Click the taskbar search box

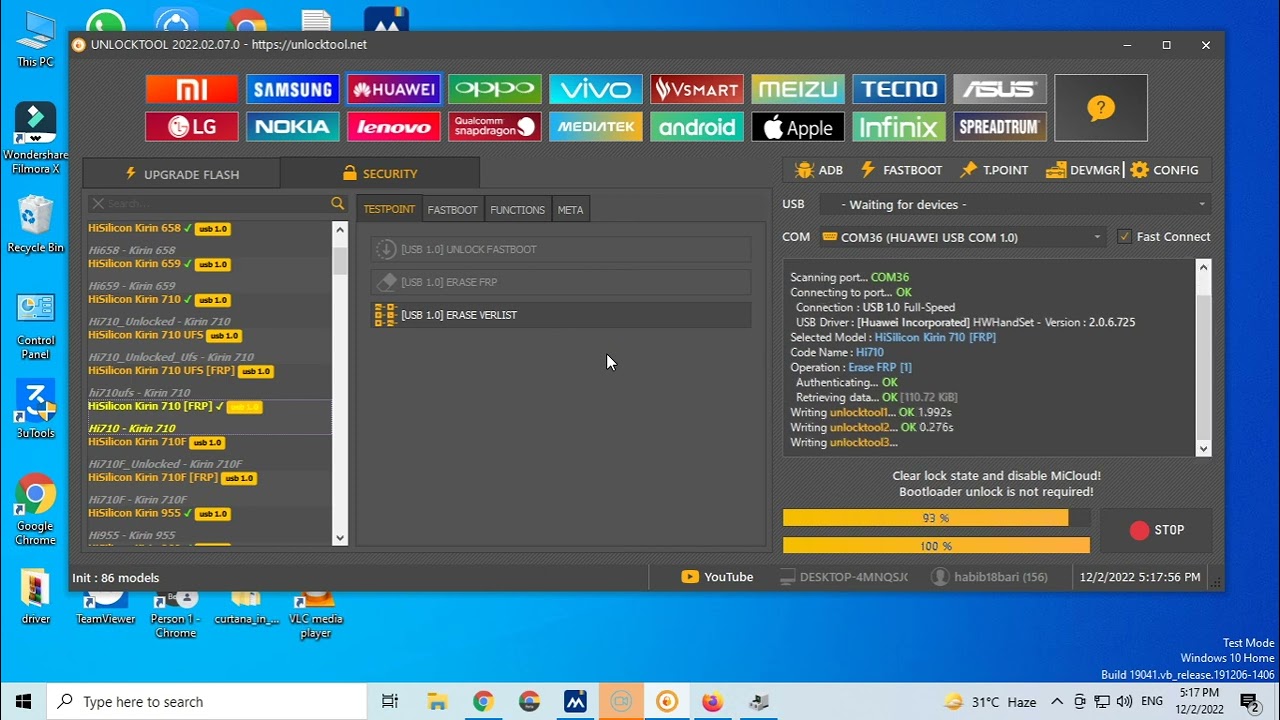(x=207, y=702)
